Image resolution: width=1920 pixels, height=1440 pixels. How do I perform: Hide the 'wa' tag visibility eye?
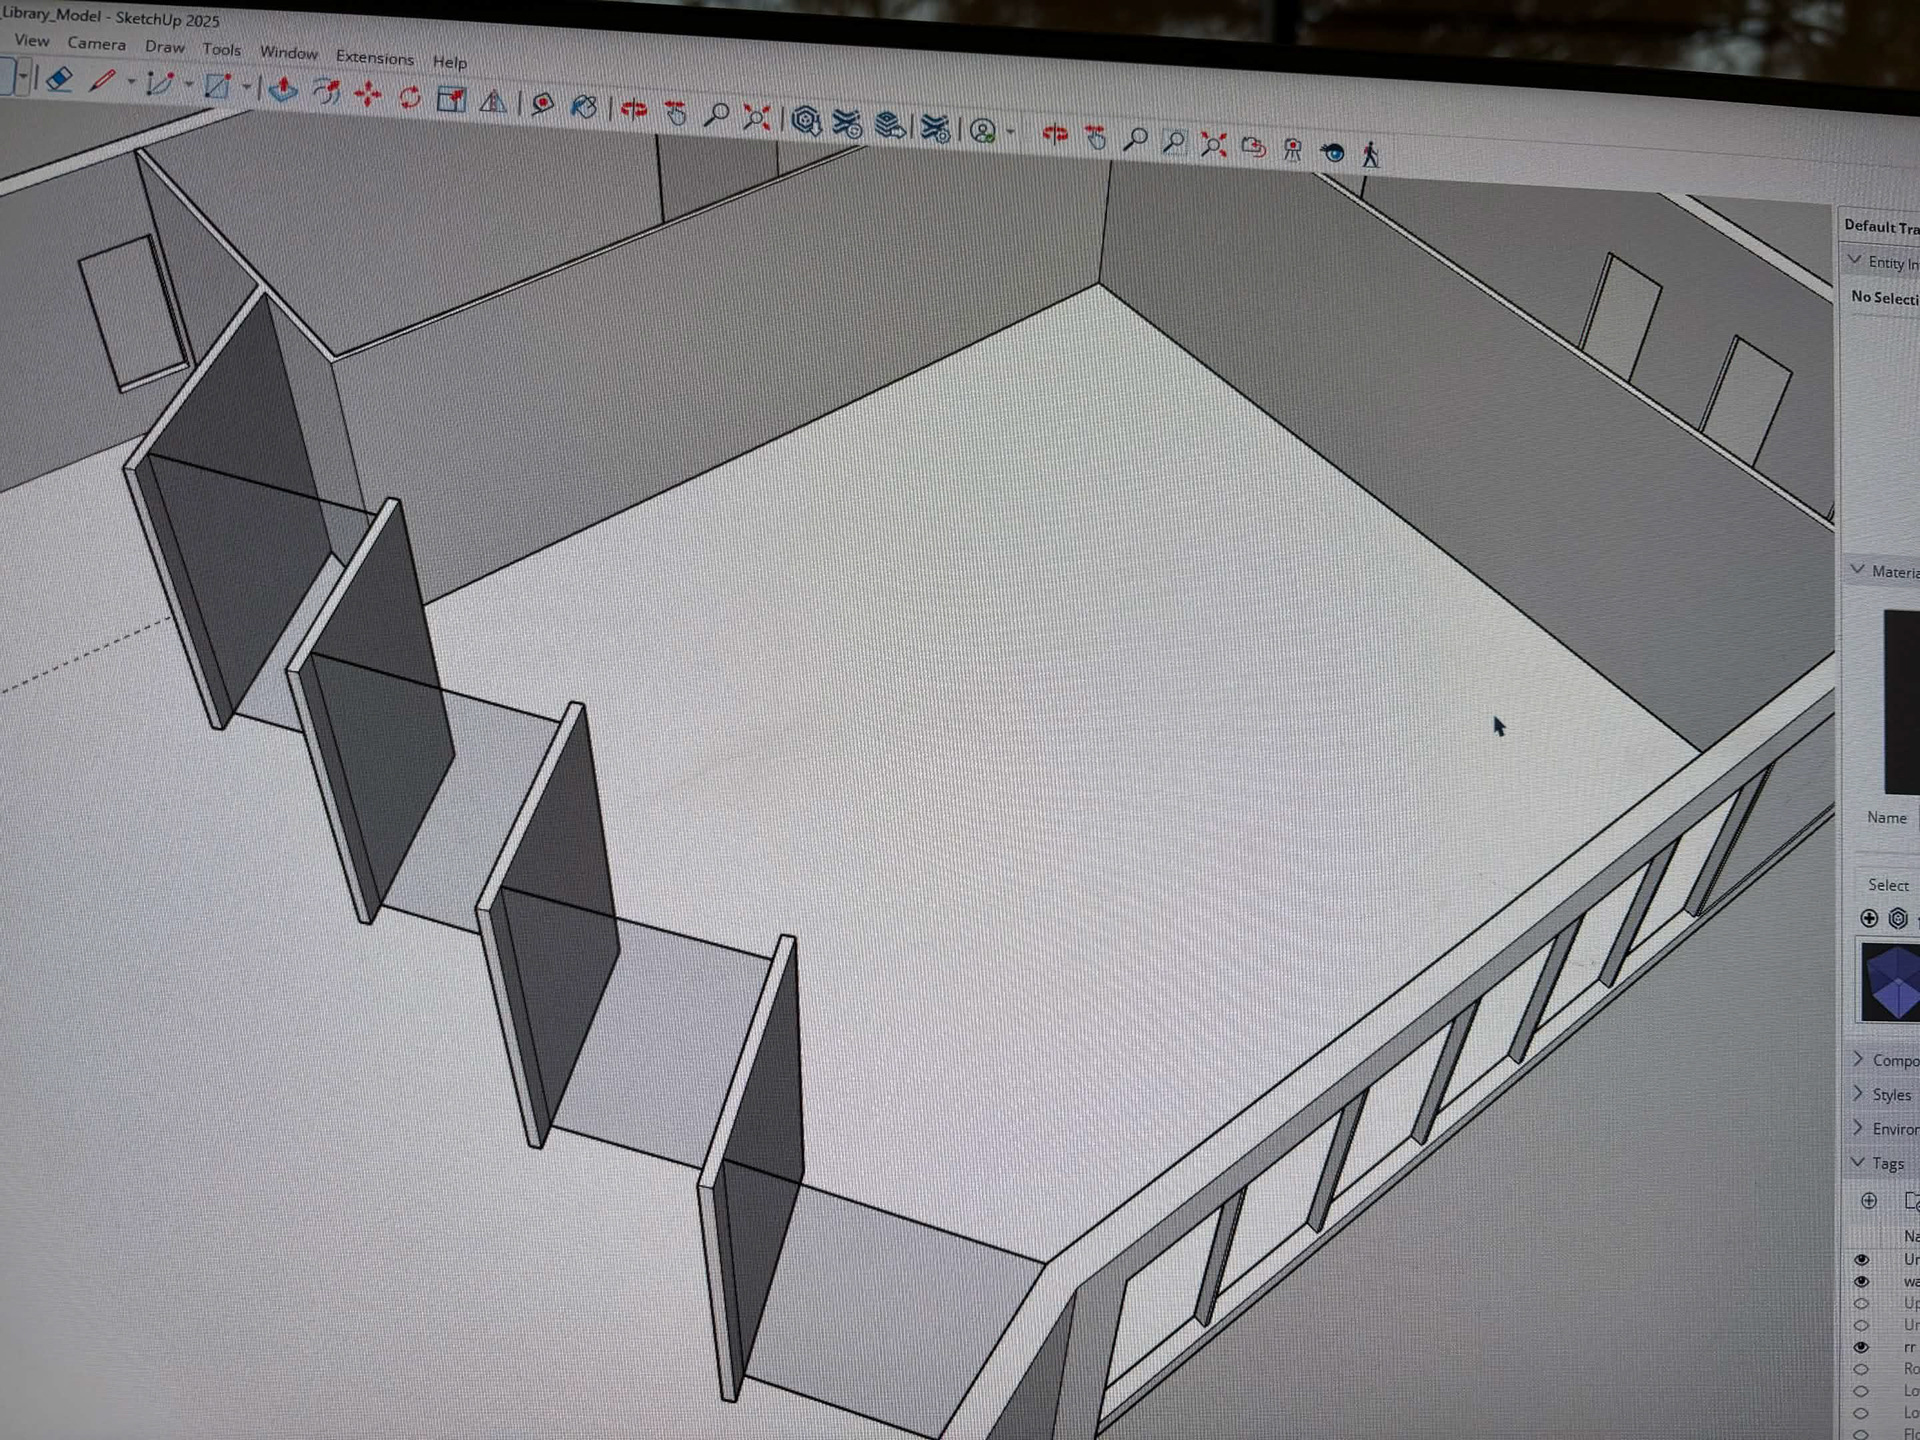[x=1861, y=1281]
